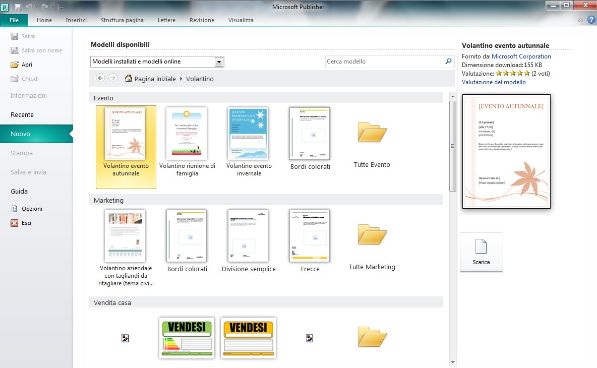Open the Recente section
Screen dimensions: 597x368
click(x=22, y=115)
